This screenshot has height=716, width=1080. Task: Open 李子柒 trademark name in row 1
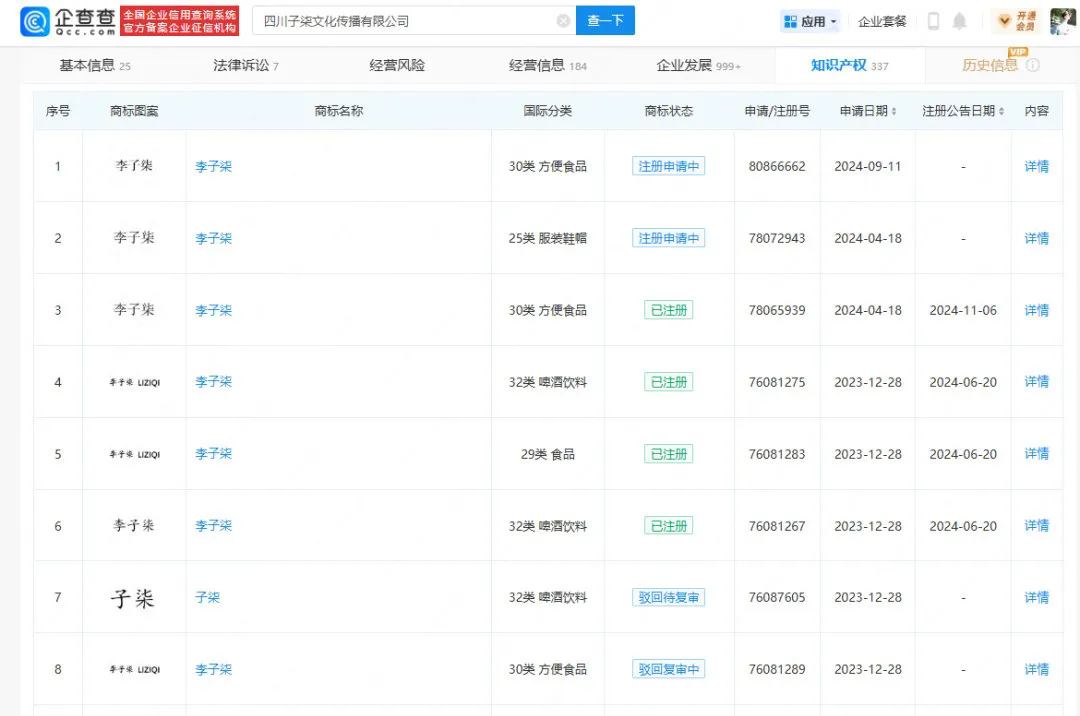tap(214, 166)
